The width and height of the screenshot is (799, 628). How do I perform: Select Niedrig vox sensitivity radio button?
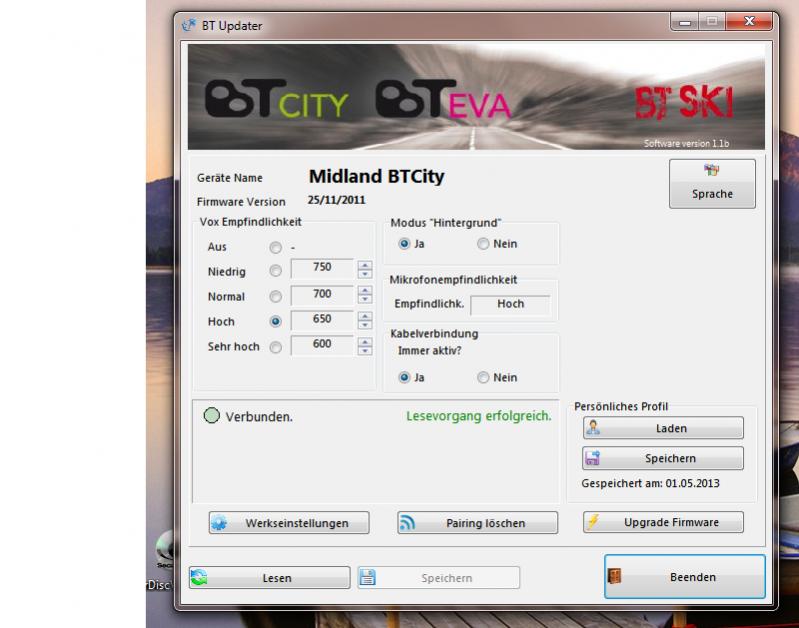[275, 271]
